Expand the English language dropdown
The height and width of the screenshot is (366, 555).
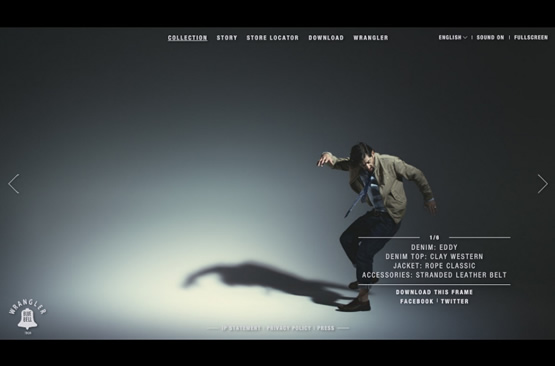pos(453,38)
